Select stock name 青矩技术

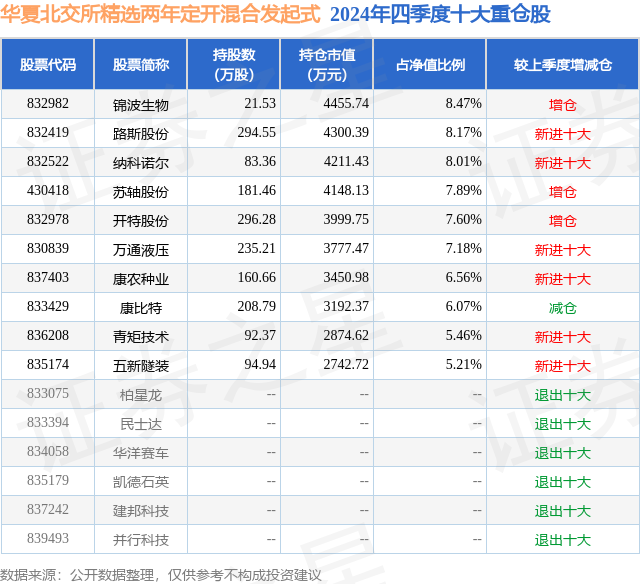click(141, 337)
